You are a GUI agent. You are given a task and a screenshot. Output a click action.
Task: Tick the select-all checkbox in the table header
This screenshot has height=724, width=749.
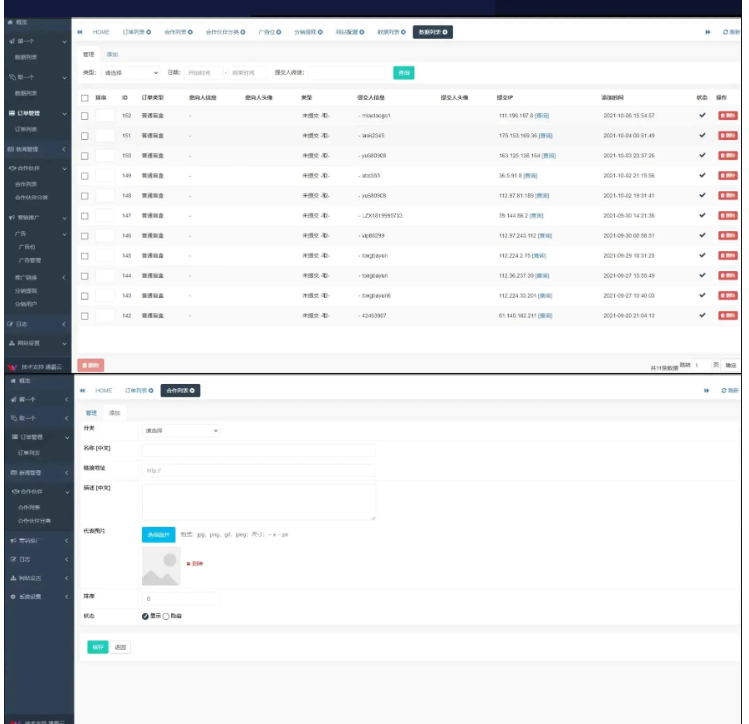85,98
